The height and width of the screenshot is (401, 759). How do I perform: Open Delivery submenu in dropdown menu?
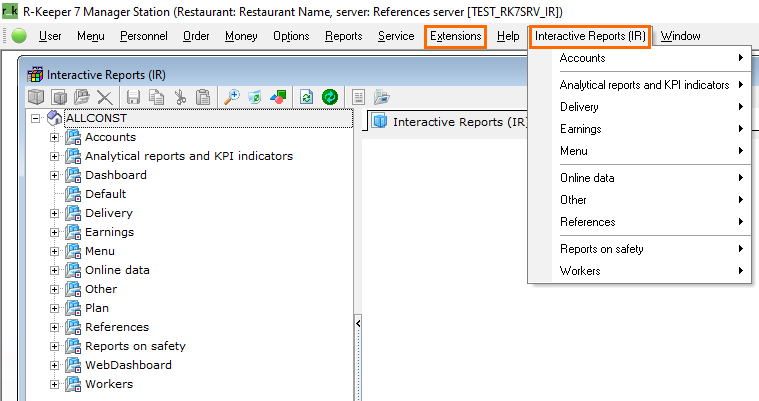(639, 107)
